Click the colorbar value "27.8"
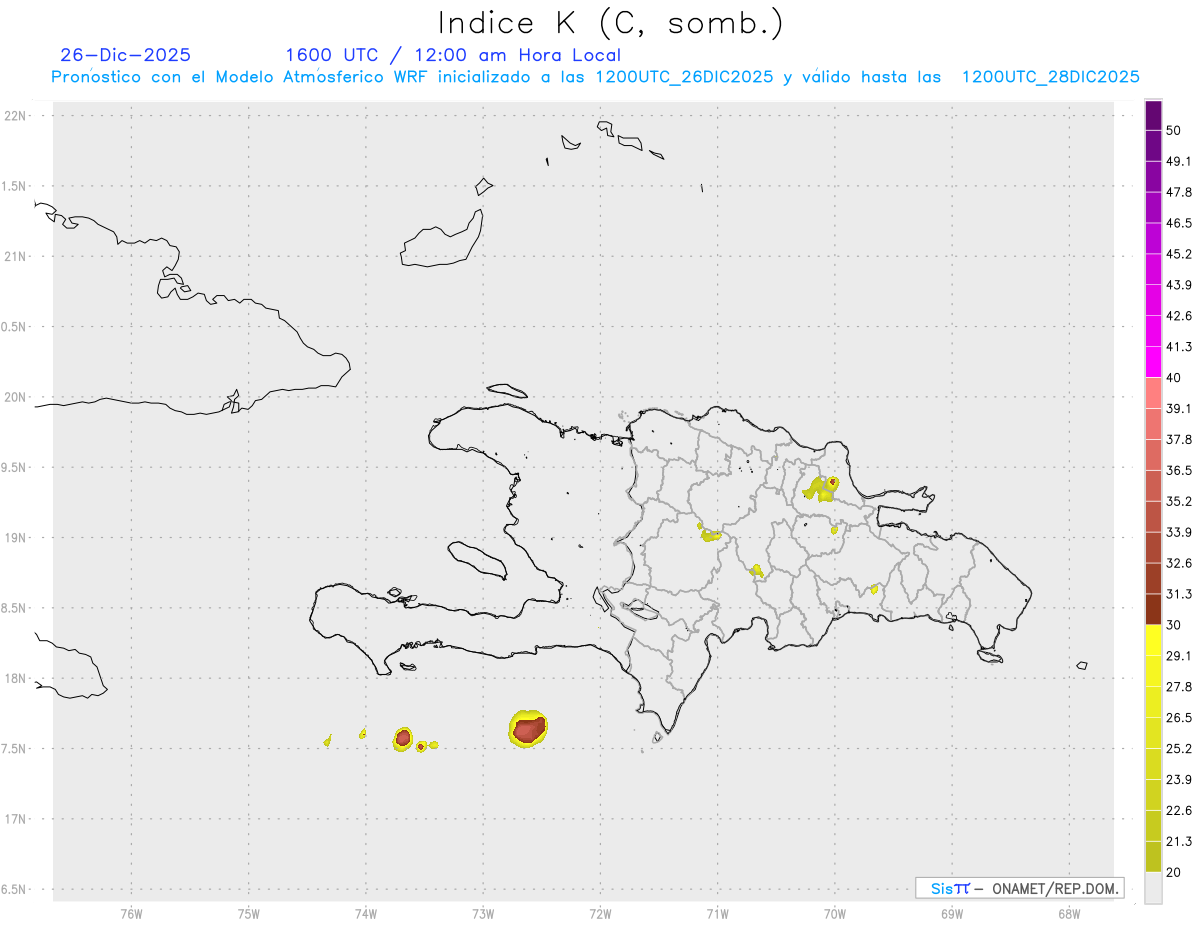 point(1179,686)
